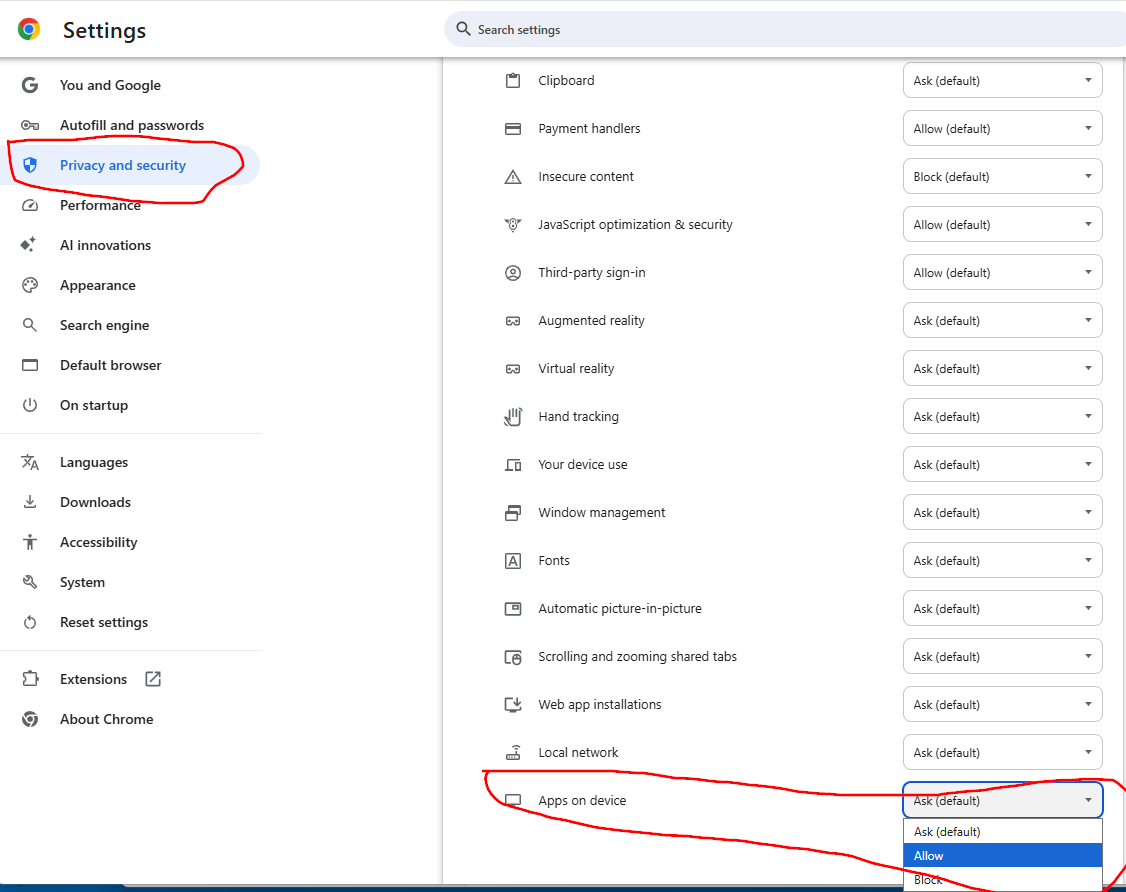The width and height of the screenshot is (1126, 892).
Task: Click the Extensions open-in-new-tab icon
Action: point(153,679)
